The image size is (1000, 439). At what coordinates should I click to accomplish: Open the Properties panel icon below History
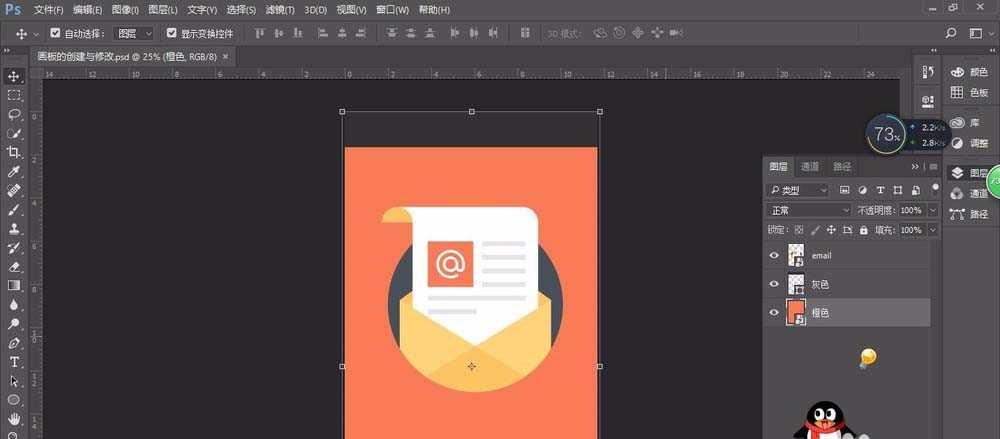point(928,100)
